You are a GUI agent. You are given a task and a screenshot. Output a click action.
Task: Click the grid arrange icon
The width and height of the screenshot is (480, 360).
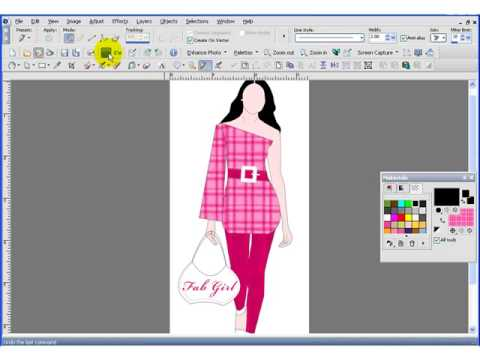click(368, 66)
